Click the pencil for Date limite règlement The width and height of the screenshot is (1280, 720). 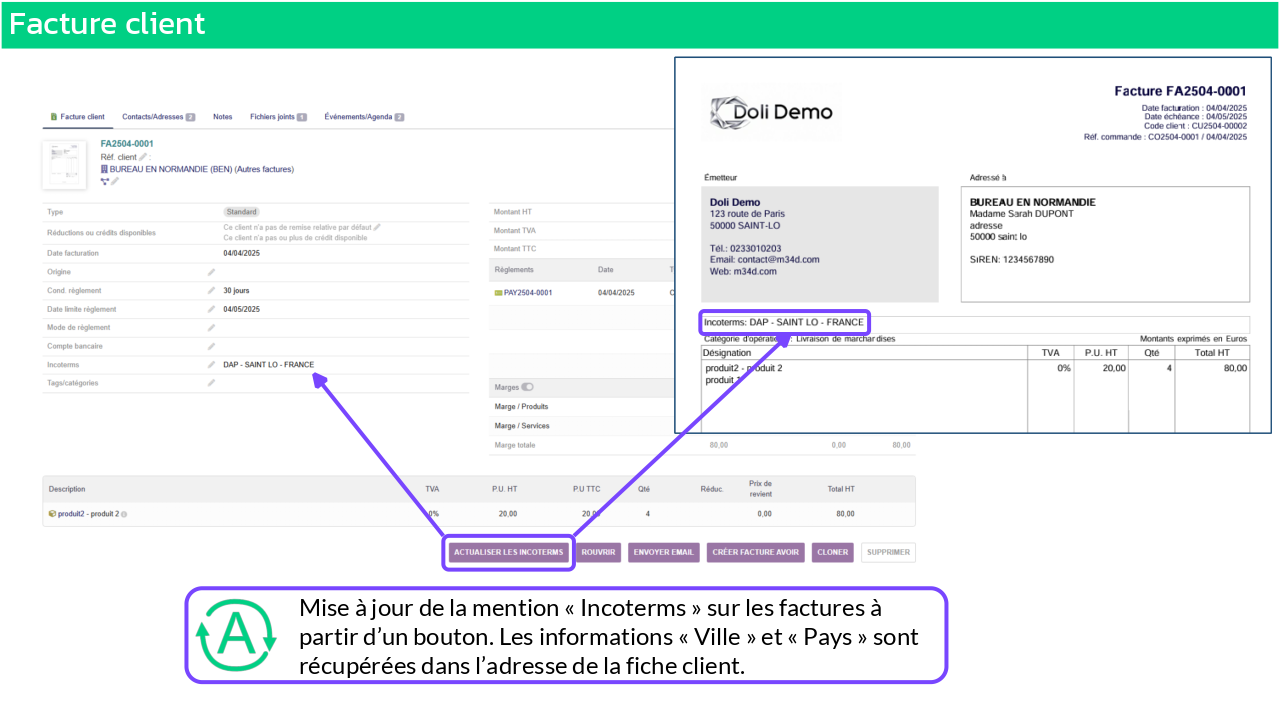click(x=211, y=309)
